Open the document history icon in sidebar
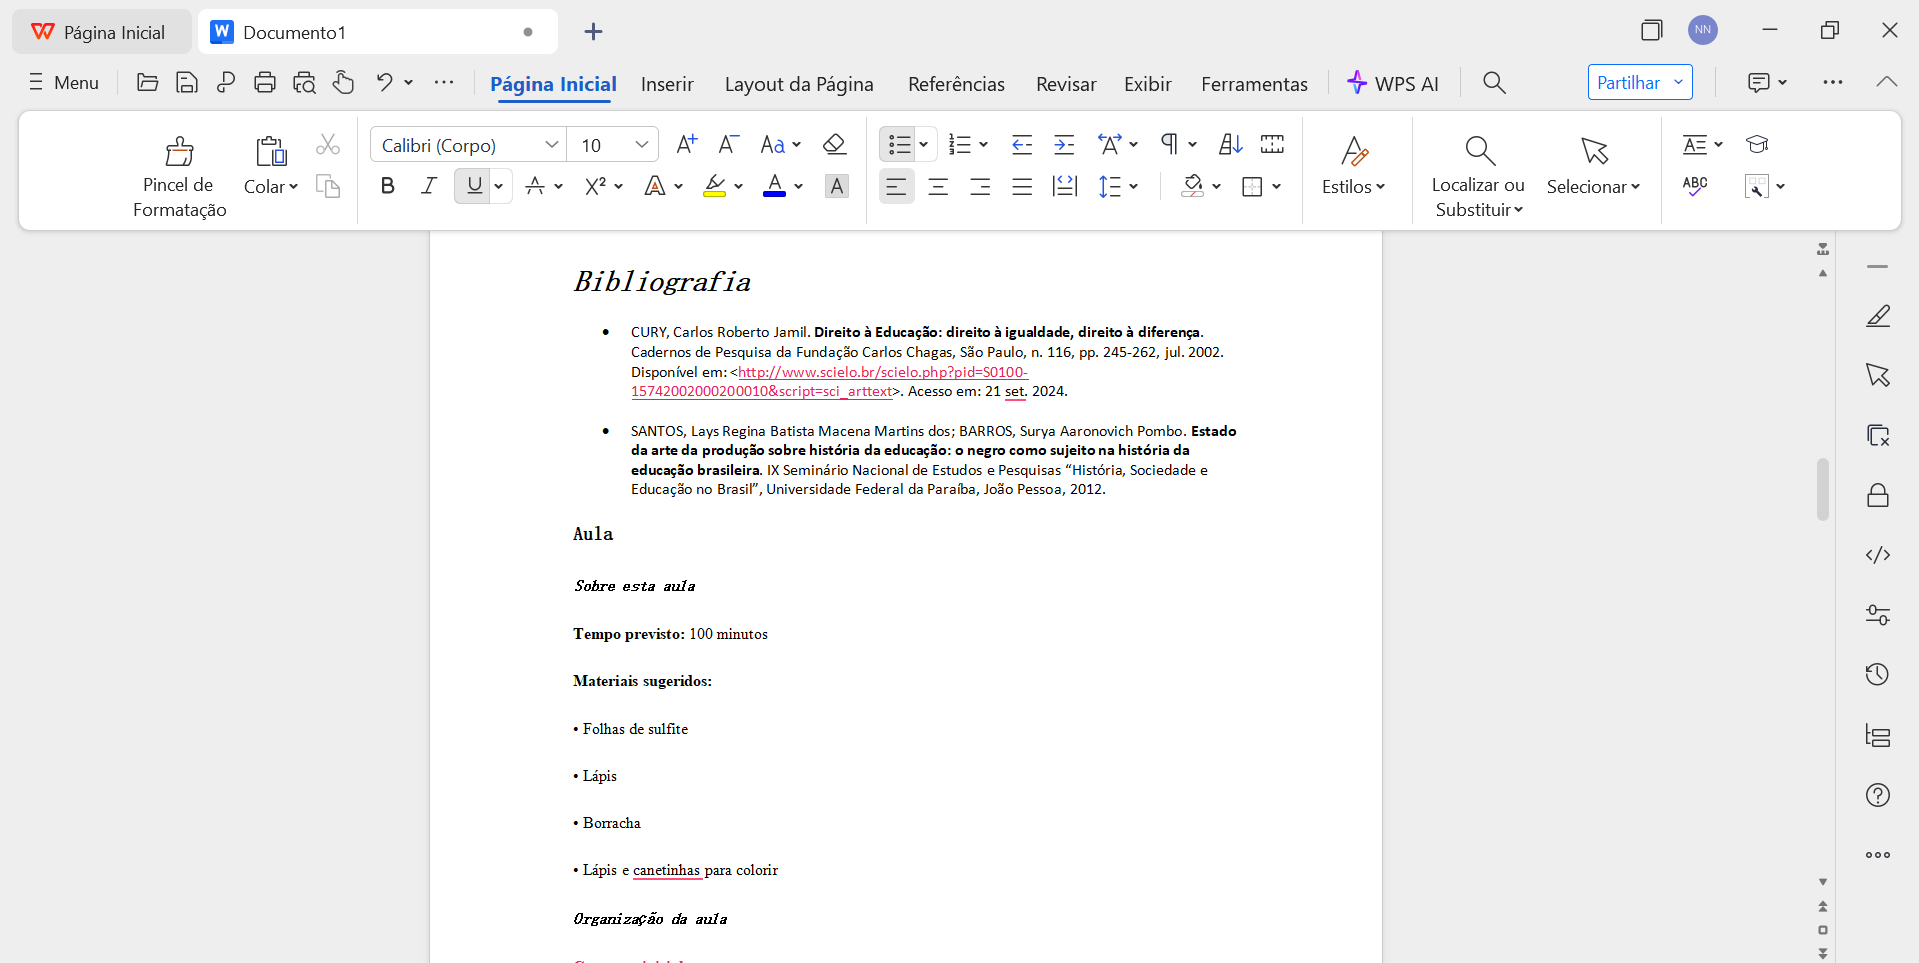This screenshot has width=1919, height=963. (x=1878, y=674)
